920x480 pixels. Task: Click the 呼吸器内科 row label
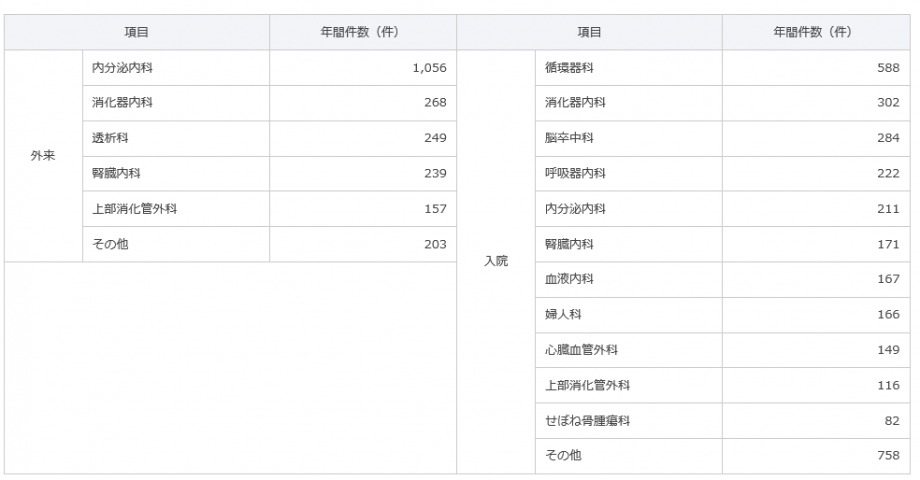coord(628,173)
